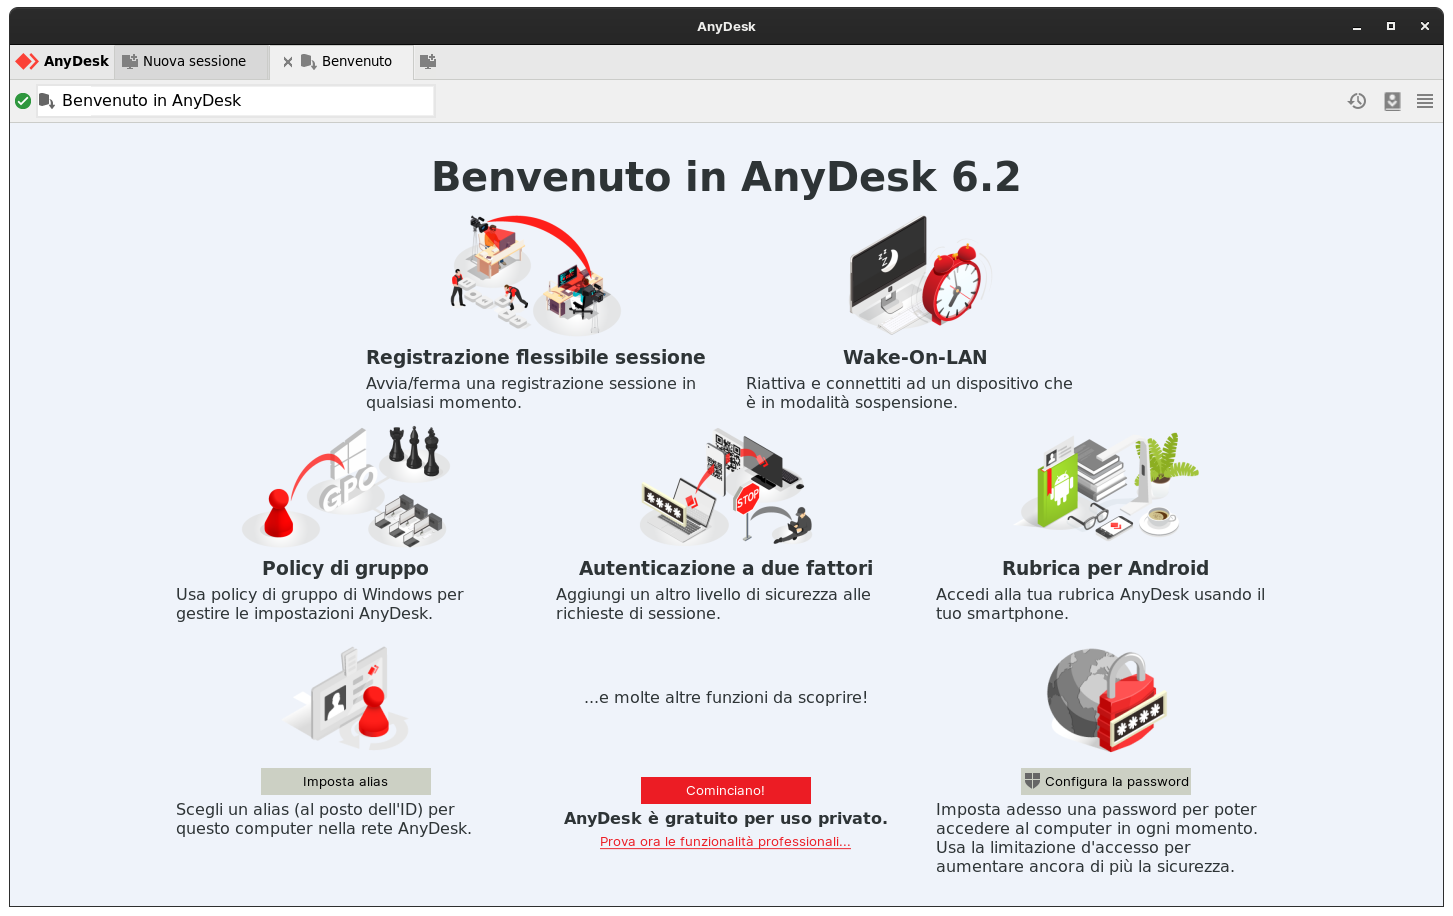The width and height of the screenshot is (1453, 916).
Task: Open the main menu via hamburger icon
Action: (x=1424, y=101)
